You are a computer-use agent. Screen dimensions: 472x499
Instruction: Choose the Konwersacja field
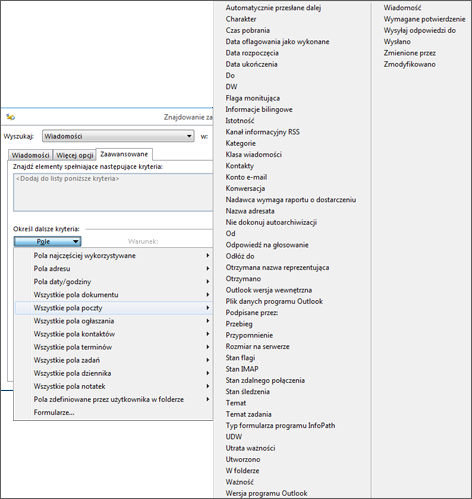(x=245, y=188)
